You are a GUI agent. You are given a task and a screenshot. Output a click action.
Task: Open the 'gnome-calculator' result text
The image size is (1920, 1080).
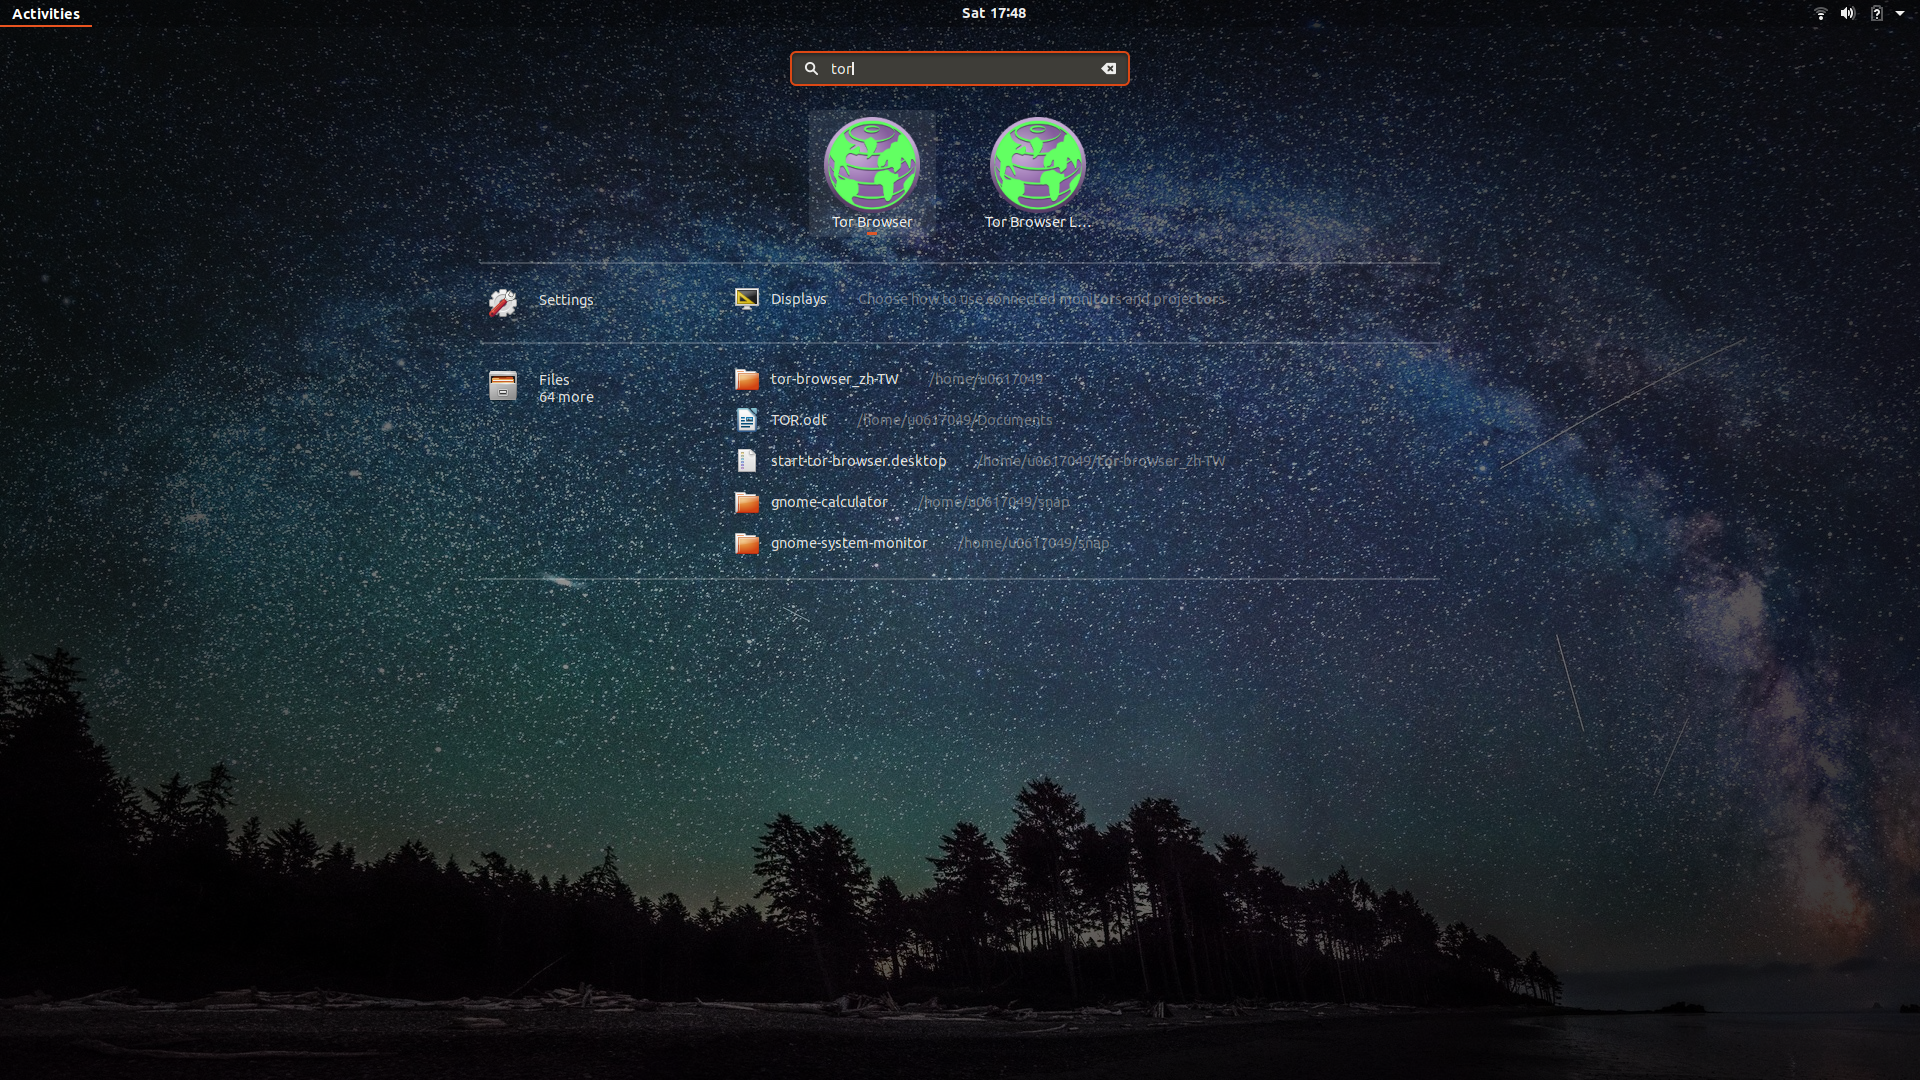829,502
